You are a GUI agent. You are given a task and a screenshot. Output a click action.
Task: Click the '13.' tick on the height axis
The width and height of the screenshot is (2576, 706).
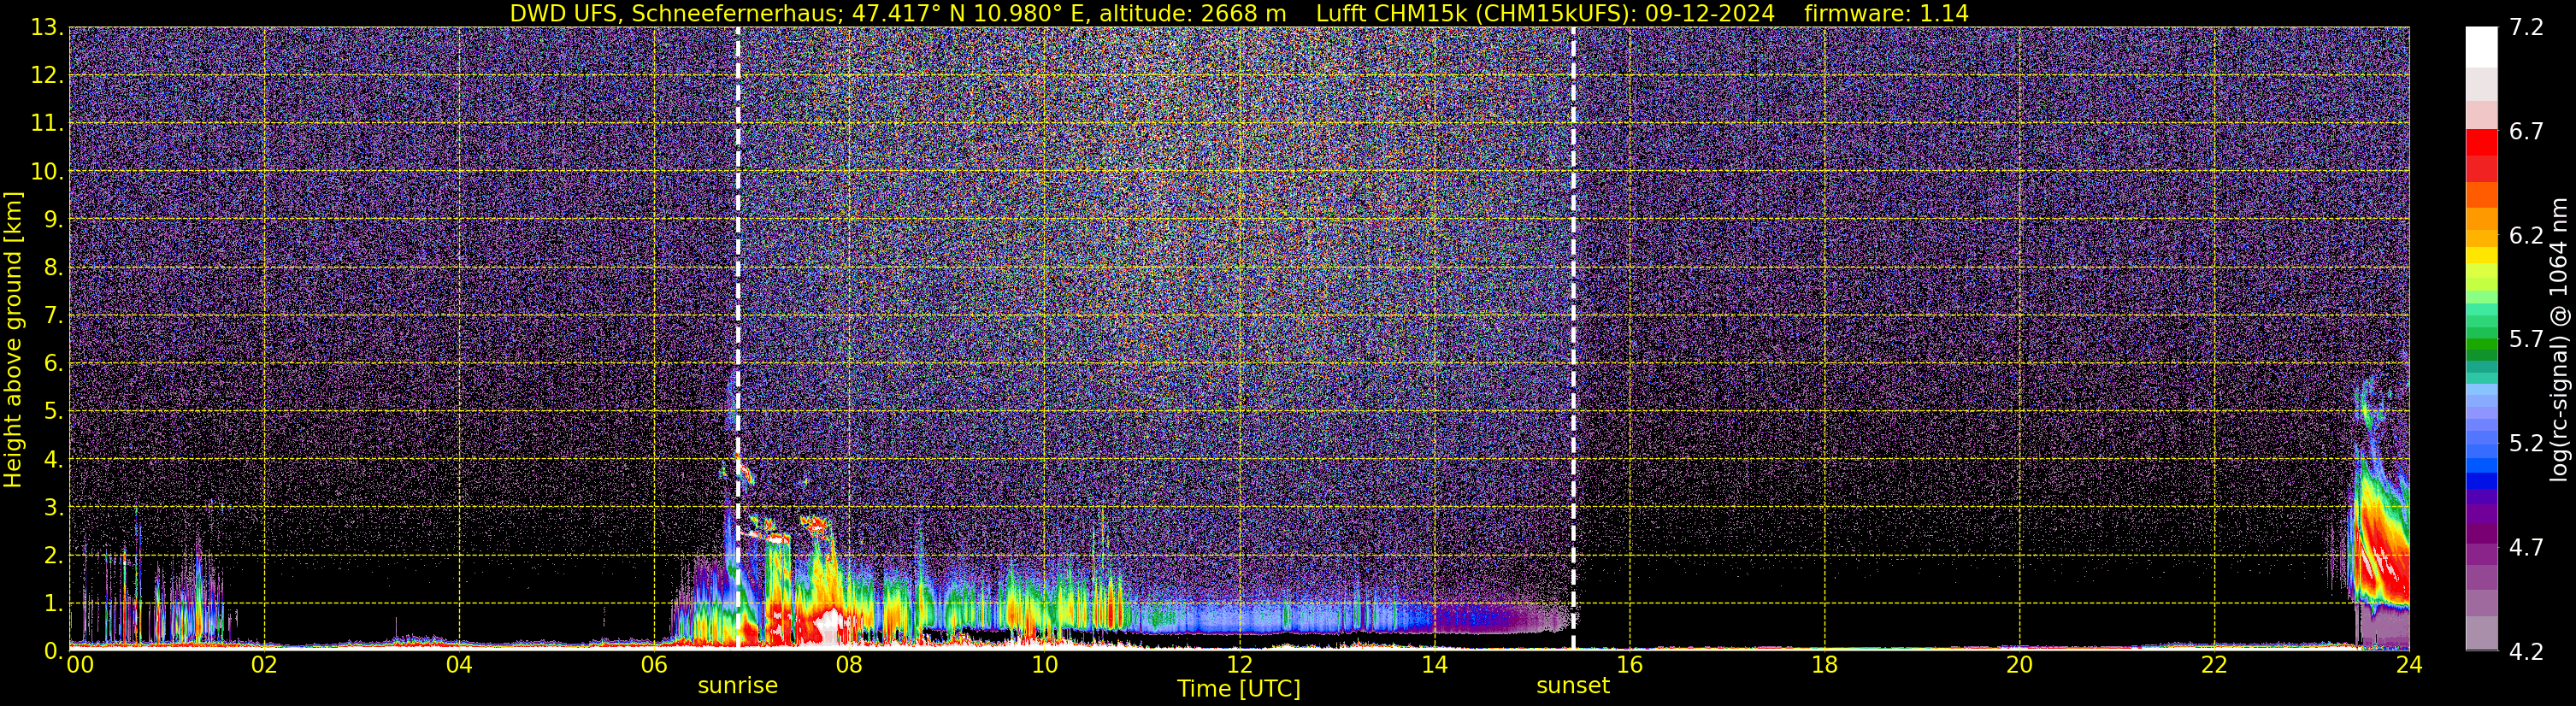[x=47, y=28]
